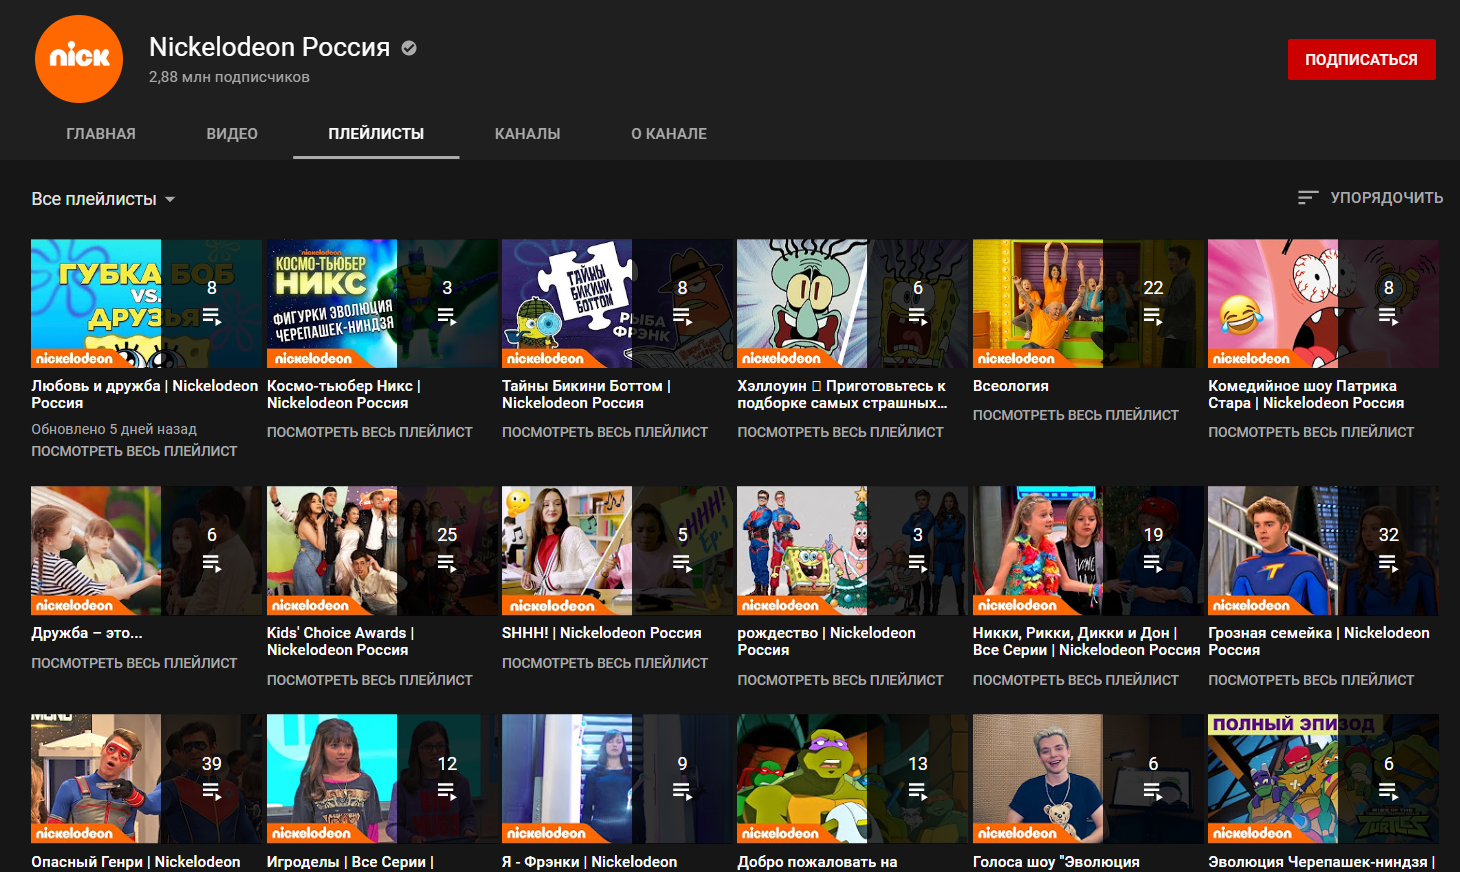Viewport: 1460px width, 872px height.
Task: Click the verified checkmark badge beside channel name
Action: click(x=409, y=47)
